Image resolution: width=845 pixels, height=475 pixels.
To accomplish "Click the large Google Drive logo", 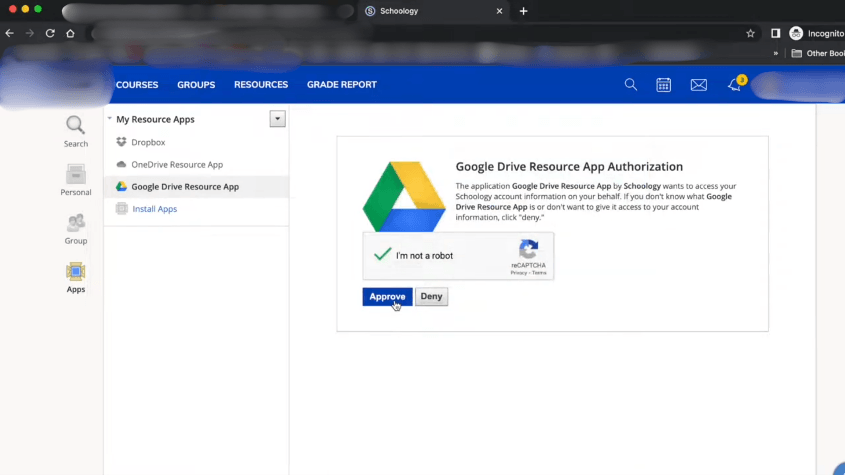I will tap(404, 196).
